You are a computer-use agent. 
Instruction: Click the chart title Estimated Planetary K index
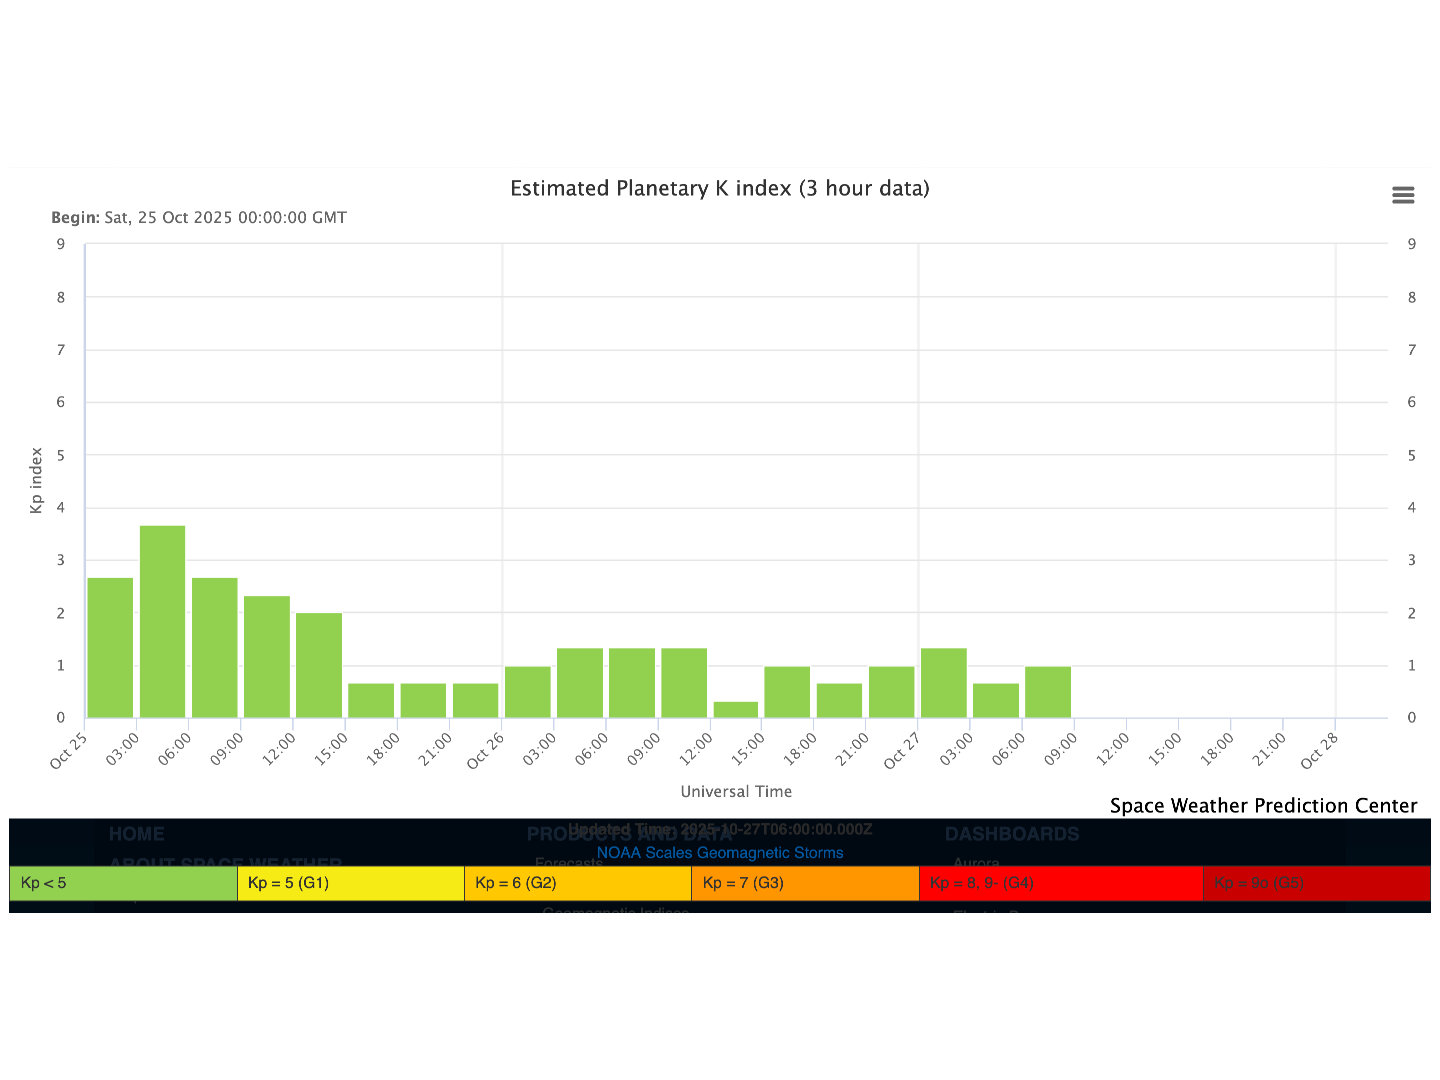click(719, 188)
